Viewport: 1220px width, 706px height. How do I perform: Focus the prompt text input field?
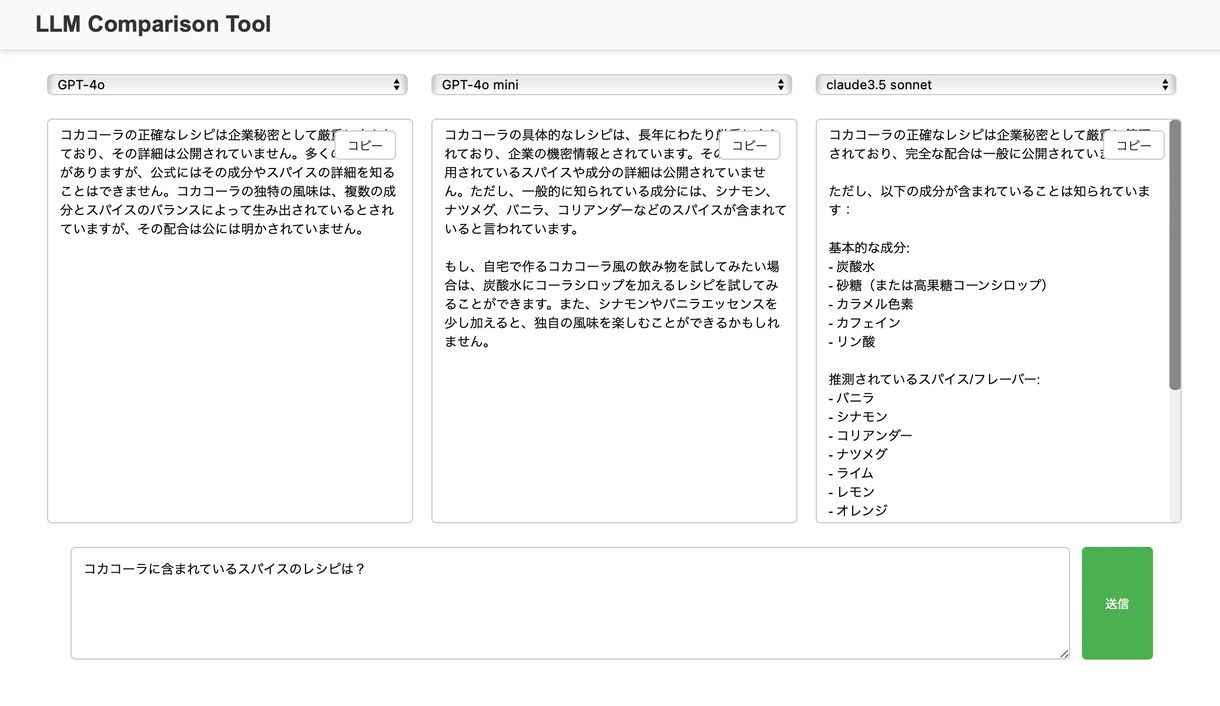[570, 603]
